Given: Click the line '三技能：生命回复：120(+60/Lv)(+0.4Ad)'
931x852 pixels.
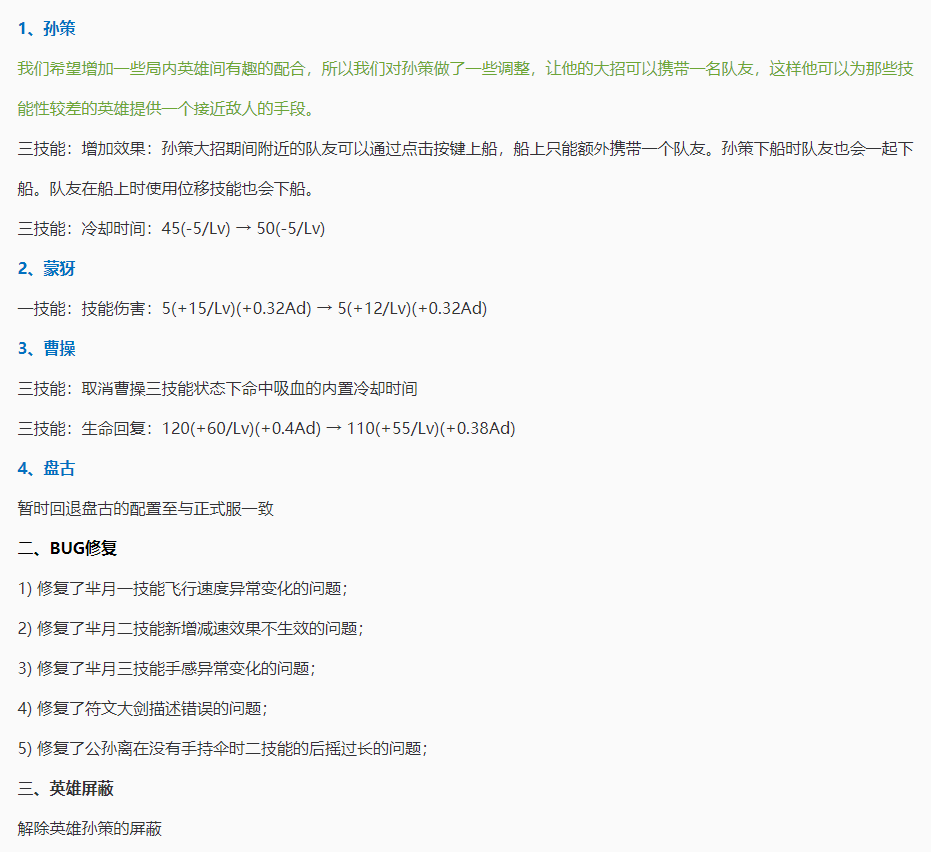Looking at the screenshot, I should pos(267,429).
